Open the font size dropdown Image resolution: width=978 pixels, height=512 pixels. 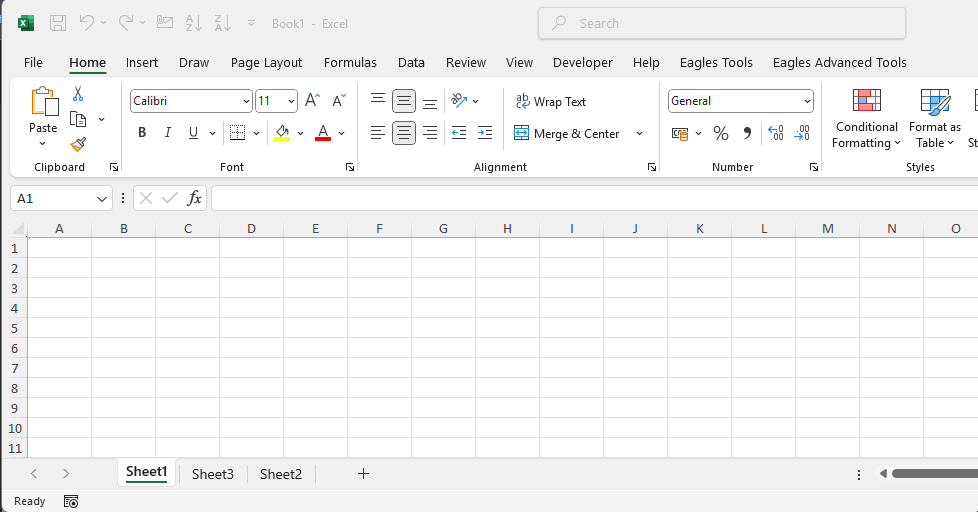coord(291,101)
